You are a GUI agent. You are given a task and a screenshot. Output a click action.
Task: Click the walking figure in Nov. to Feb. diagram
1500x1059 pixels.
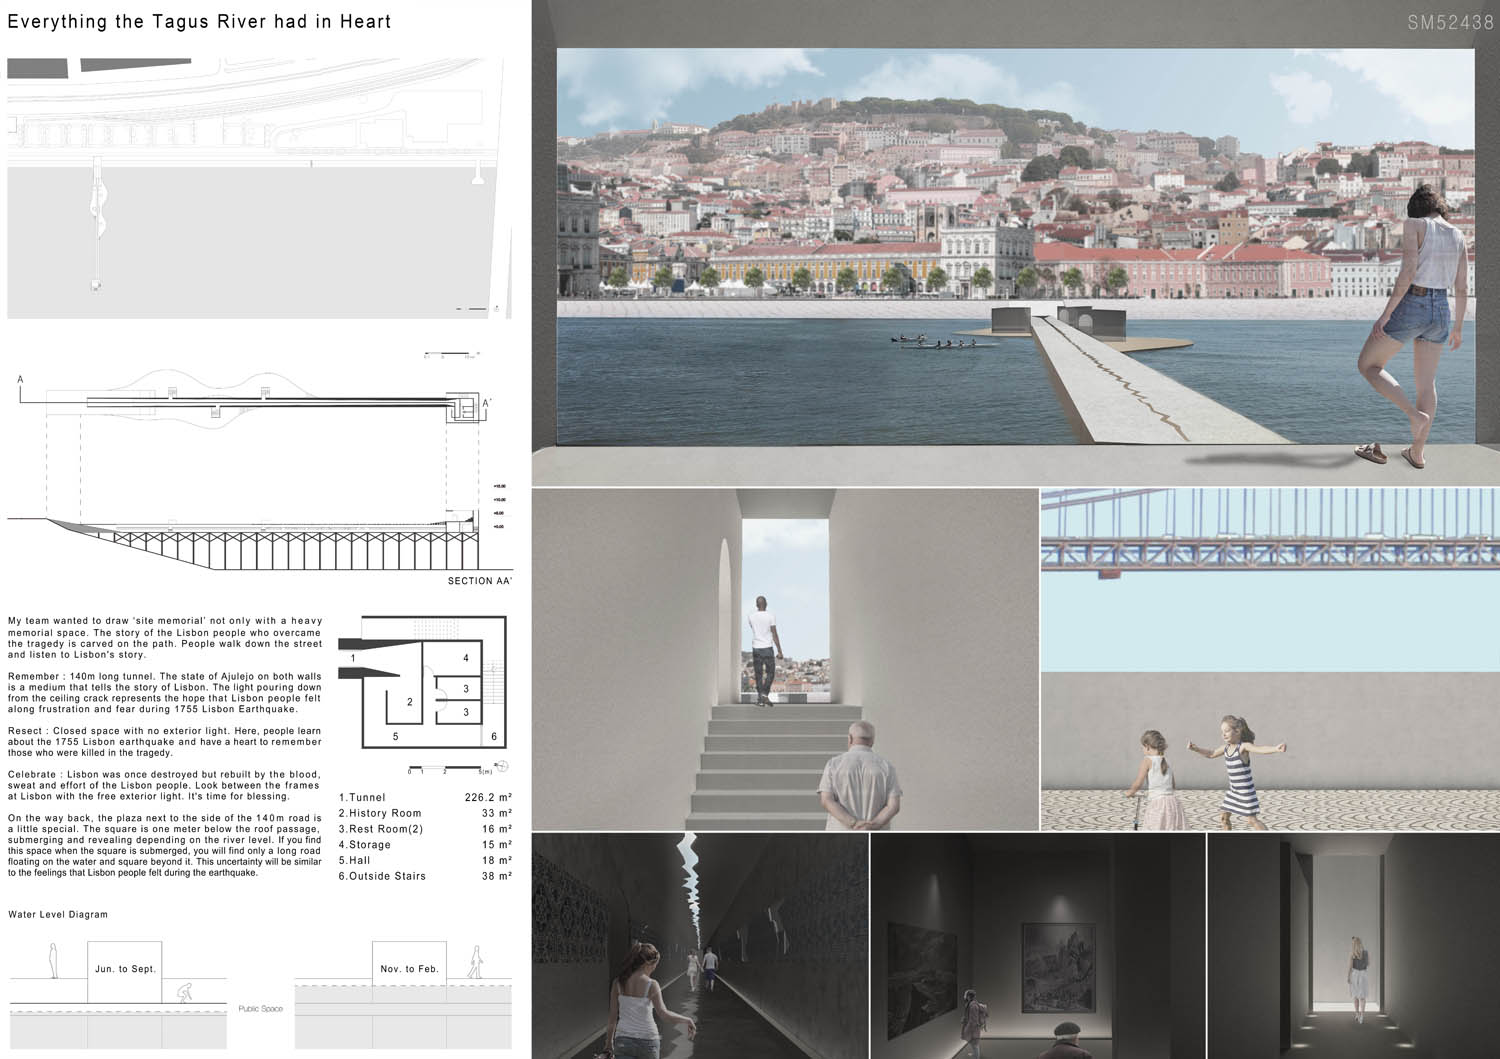point(475,963)
